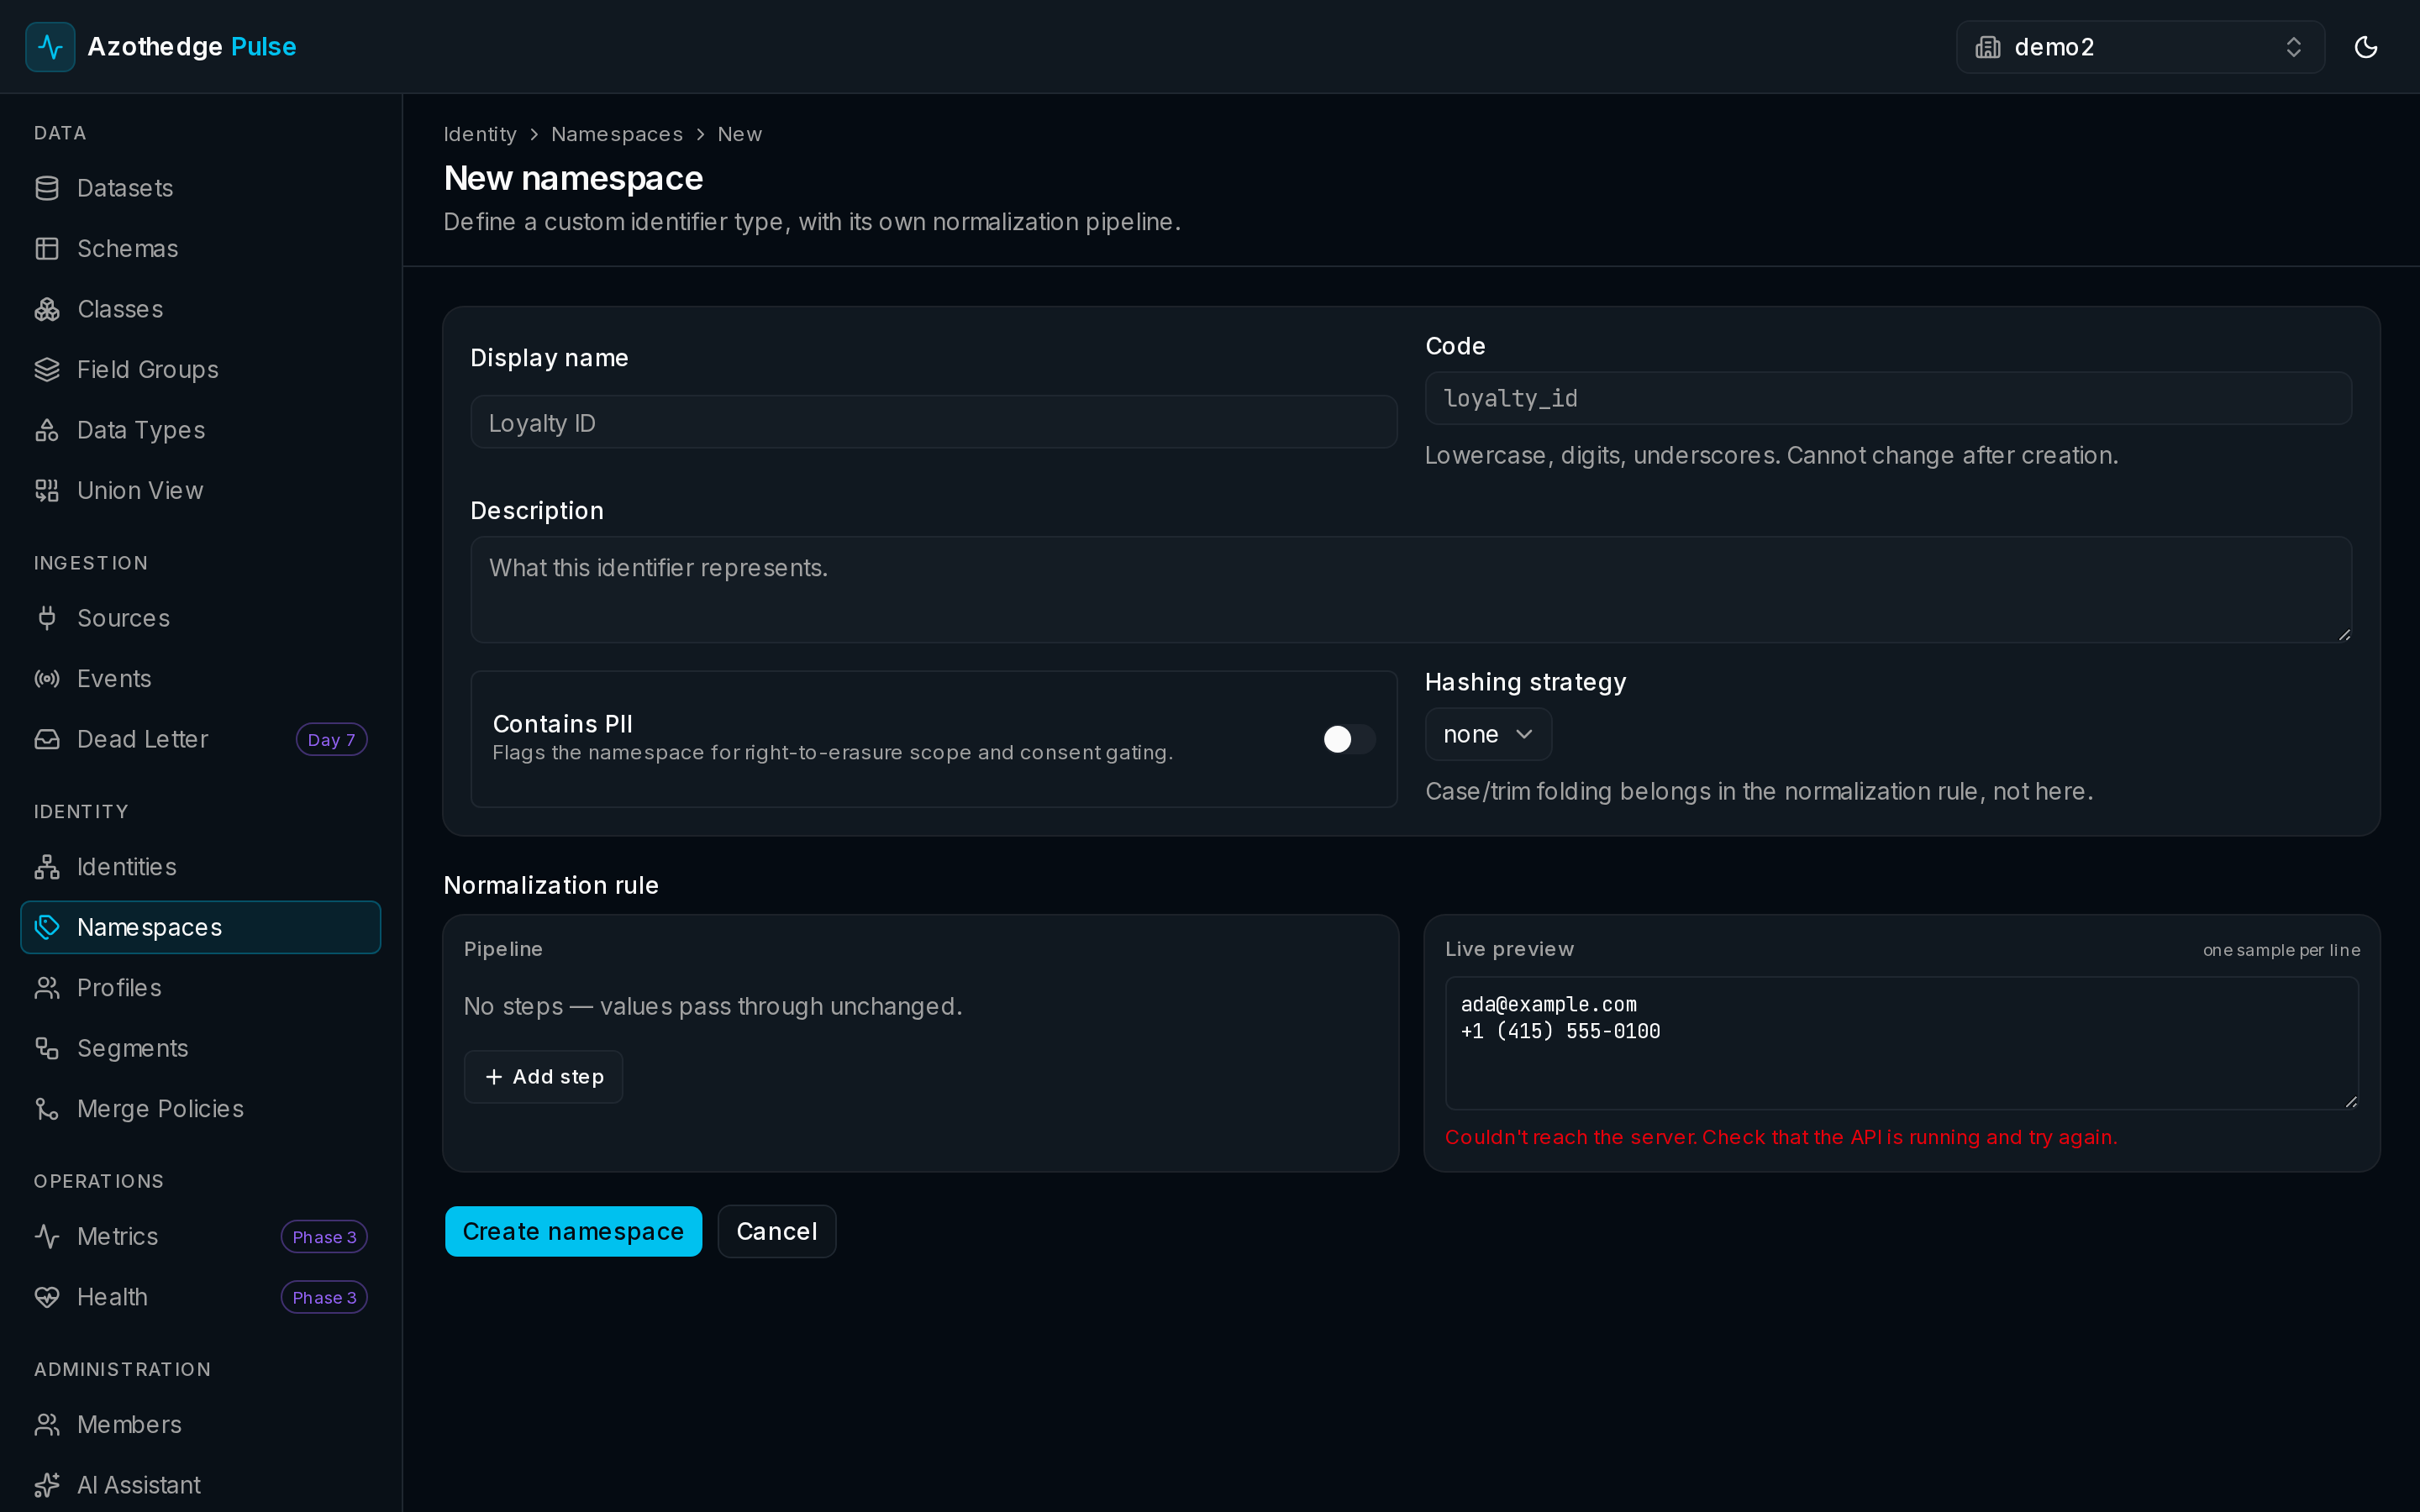Click Identity breadcrumb link
The height and width of the screenshot is (1512, 2420).
(x=480, y=134)
